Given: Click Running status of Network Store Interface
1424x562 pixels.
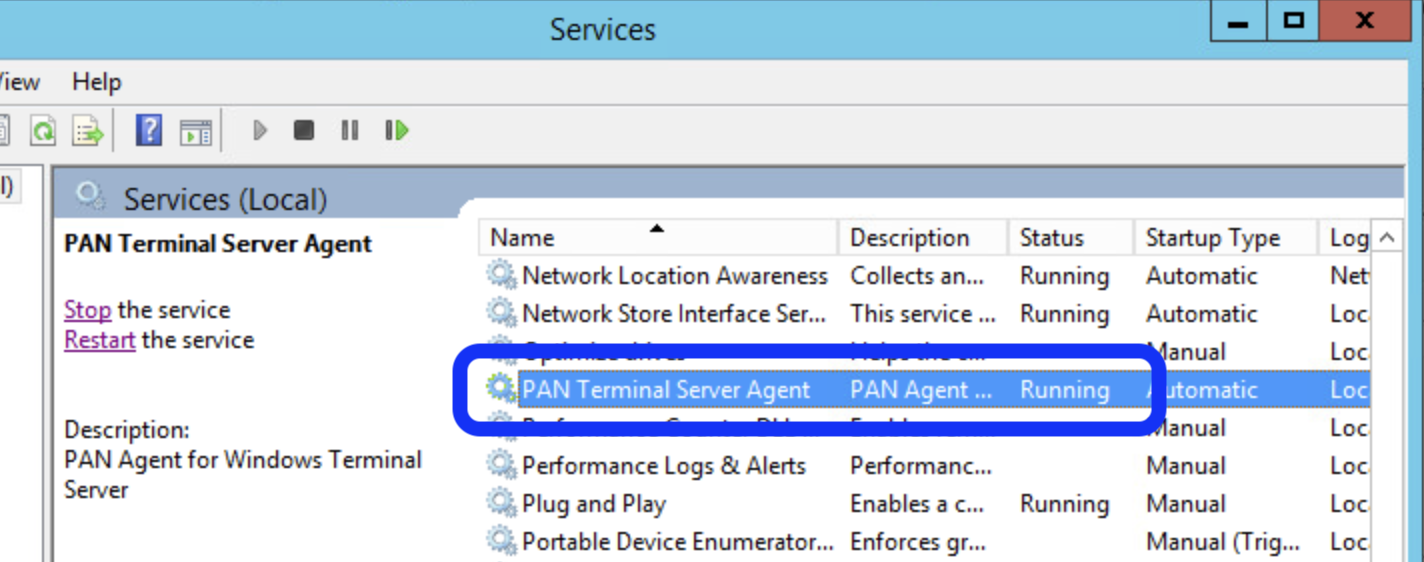Looking at the screenshot, I should click(1064, 314).
